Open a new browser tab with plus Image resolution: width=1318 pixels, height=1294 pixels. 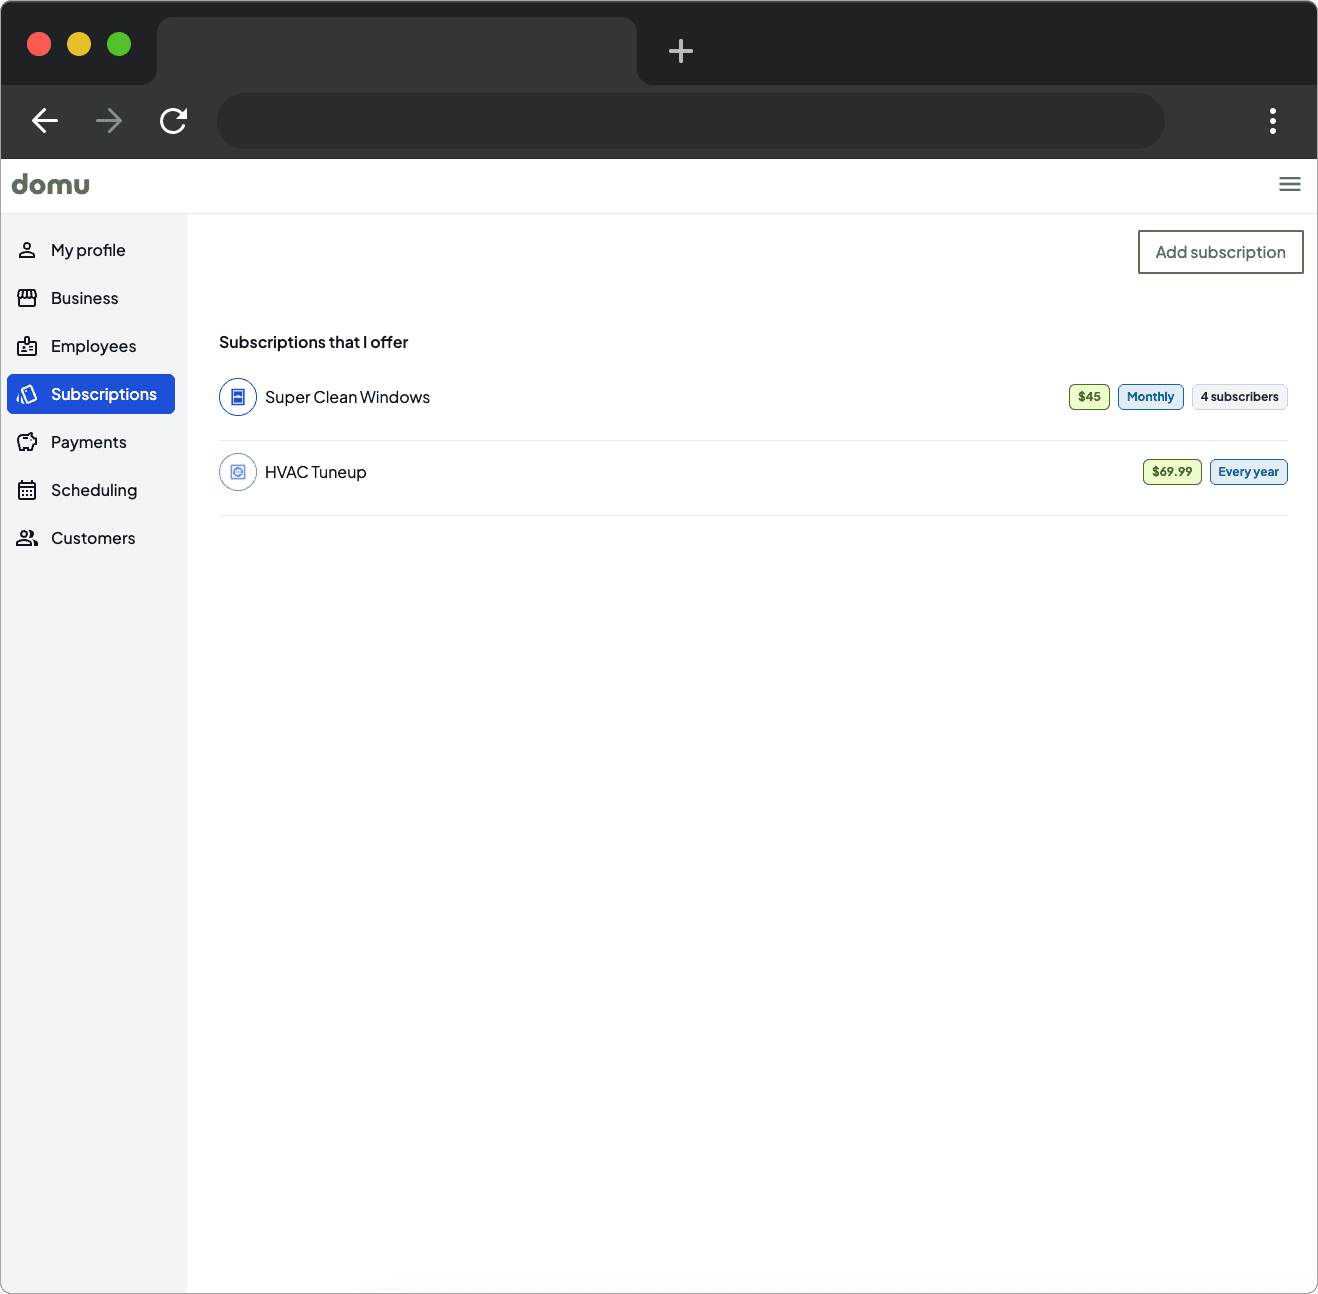[681, 51]
